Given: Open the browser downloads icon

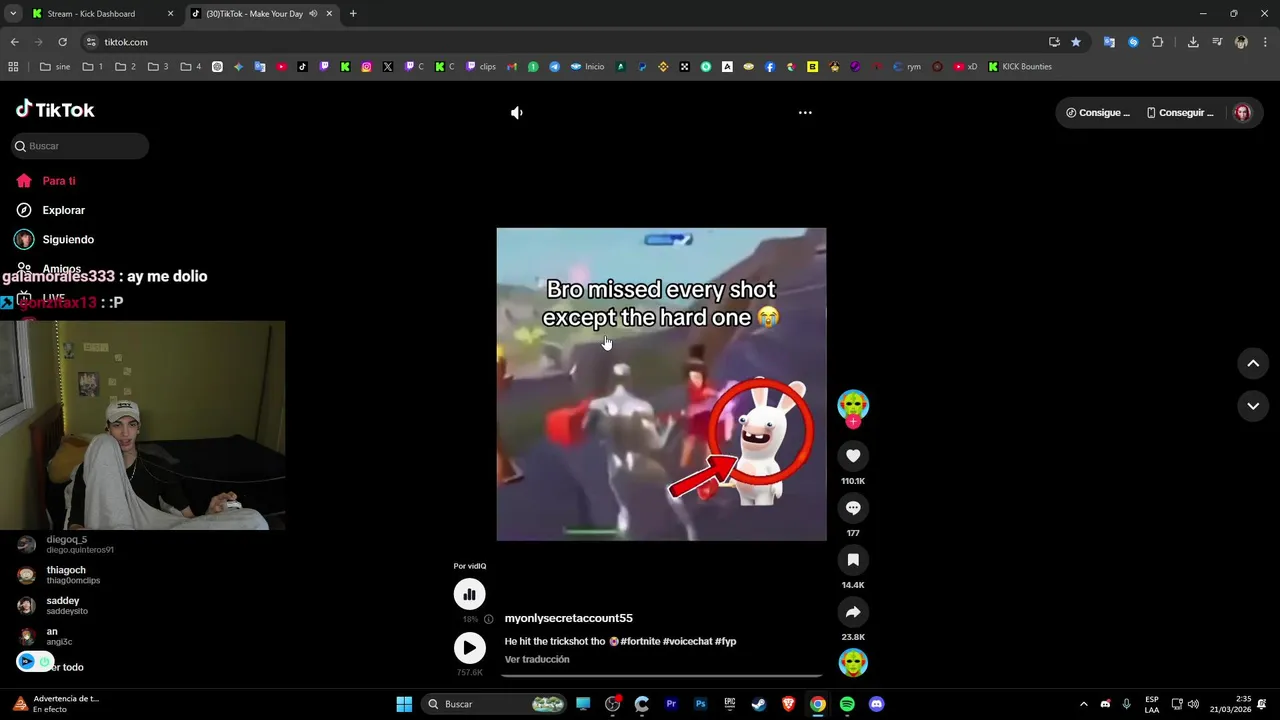Looking at the screenshot, I should [1193, 42].
